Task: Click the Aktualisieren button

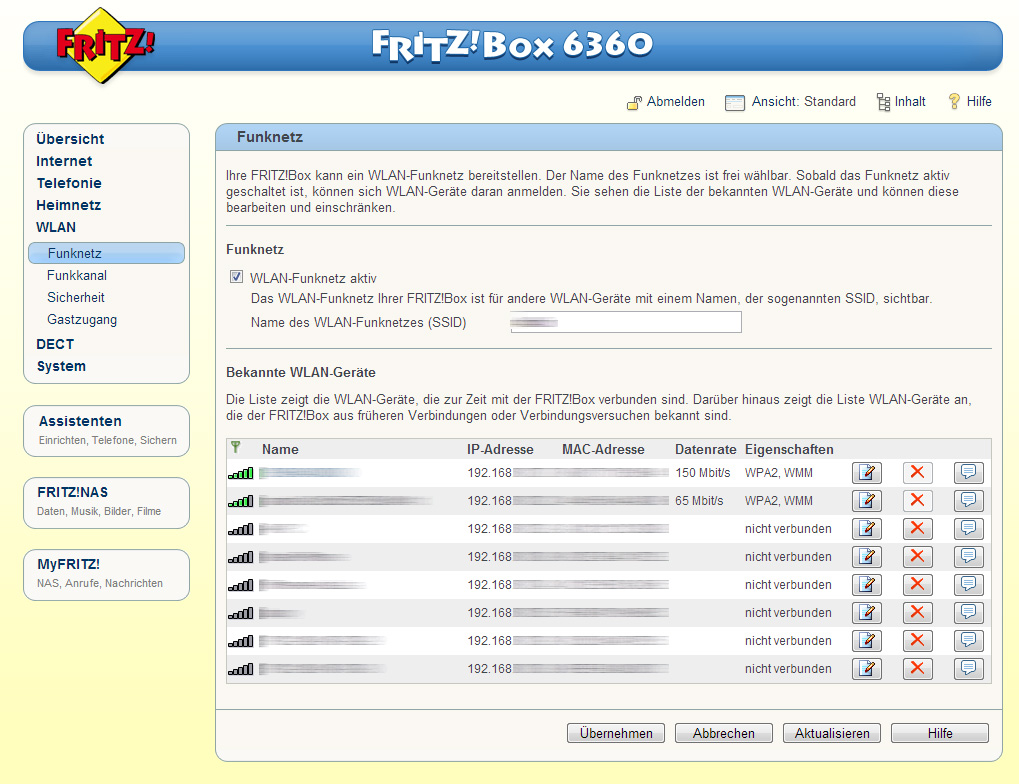Action: [x=832, y=733]
